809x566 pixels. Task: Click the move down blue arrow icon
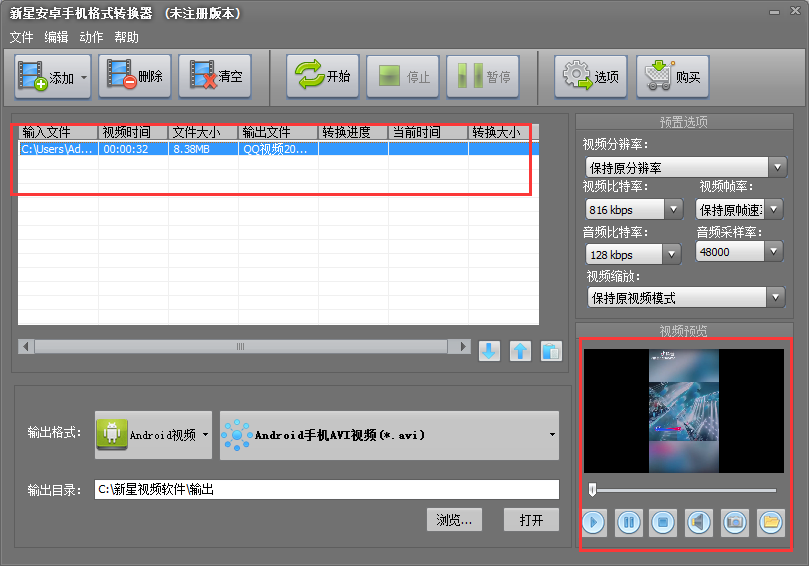point(489,351)
